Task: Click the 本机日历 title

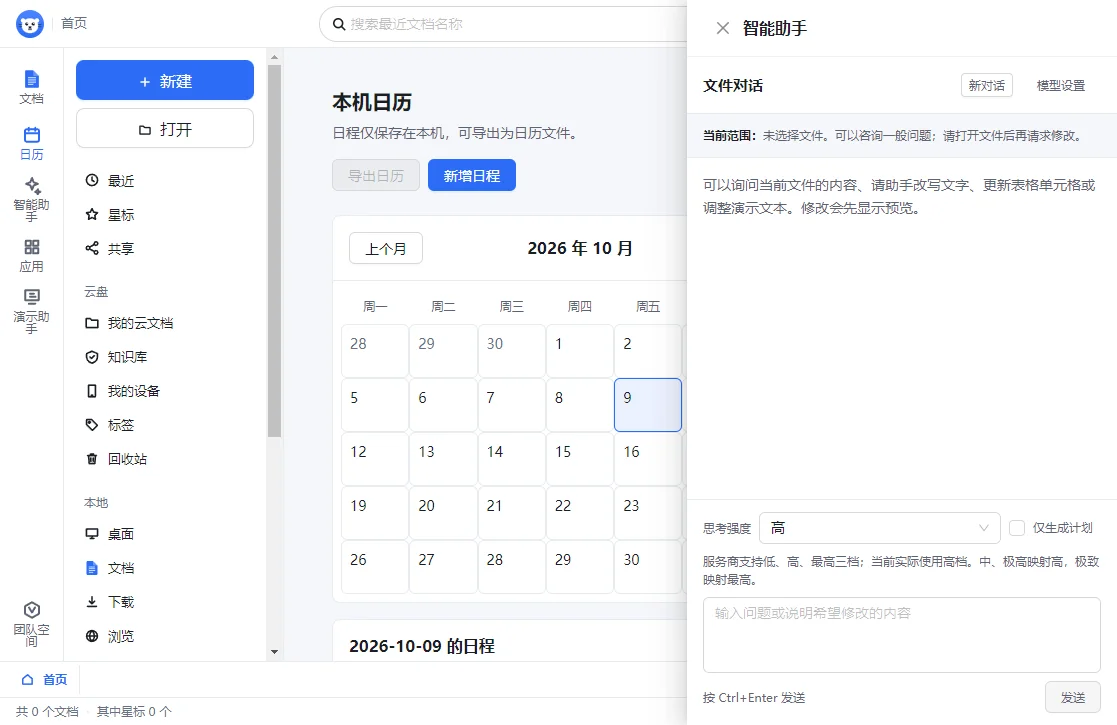Action: click(x=372, y=103)
